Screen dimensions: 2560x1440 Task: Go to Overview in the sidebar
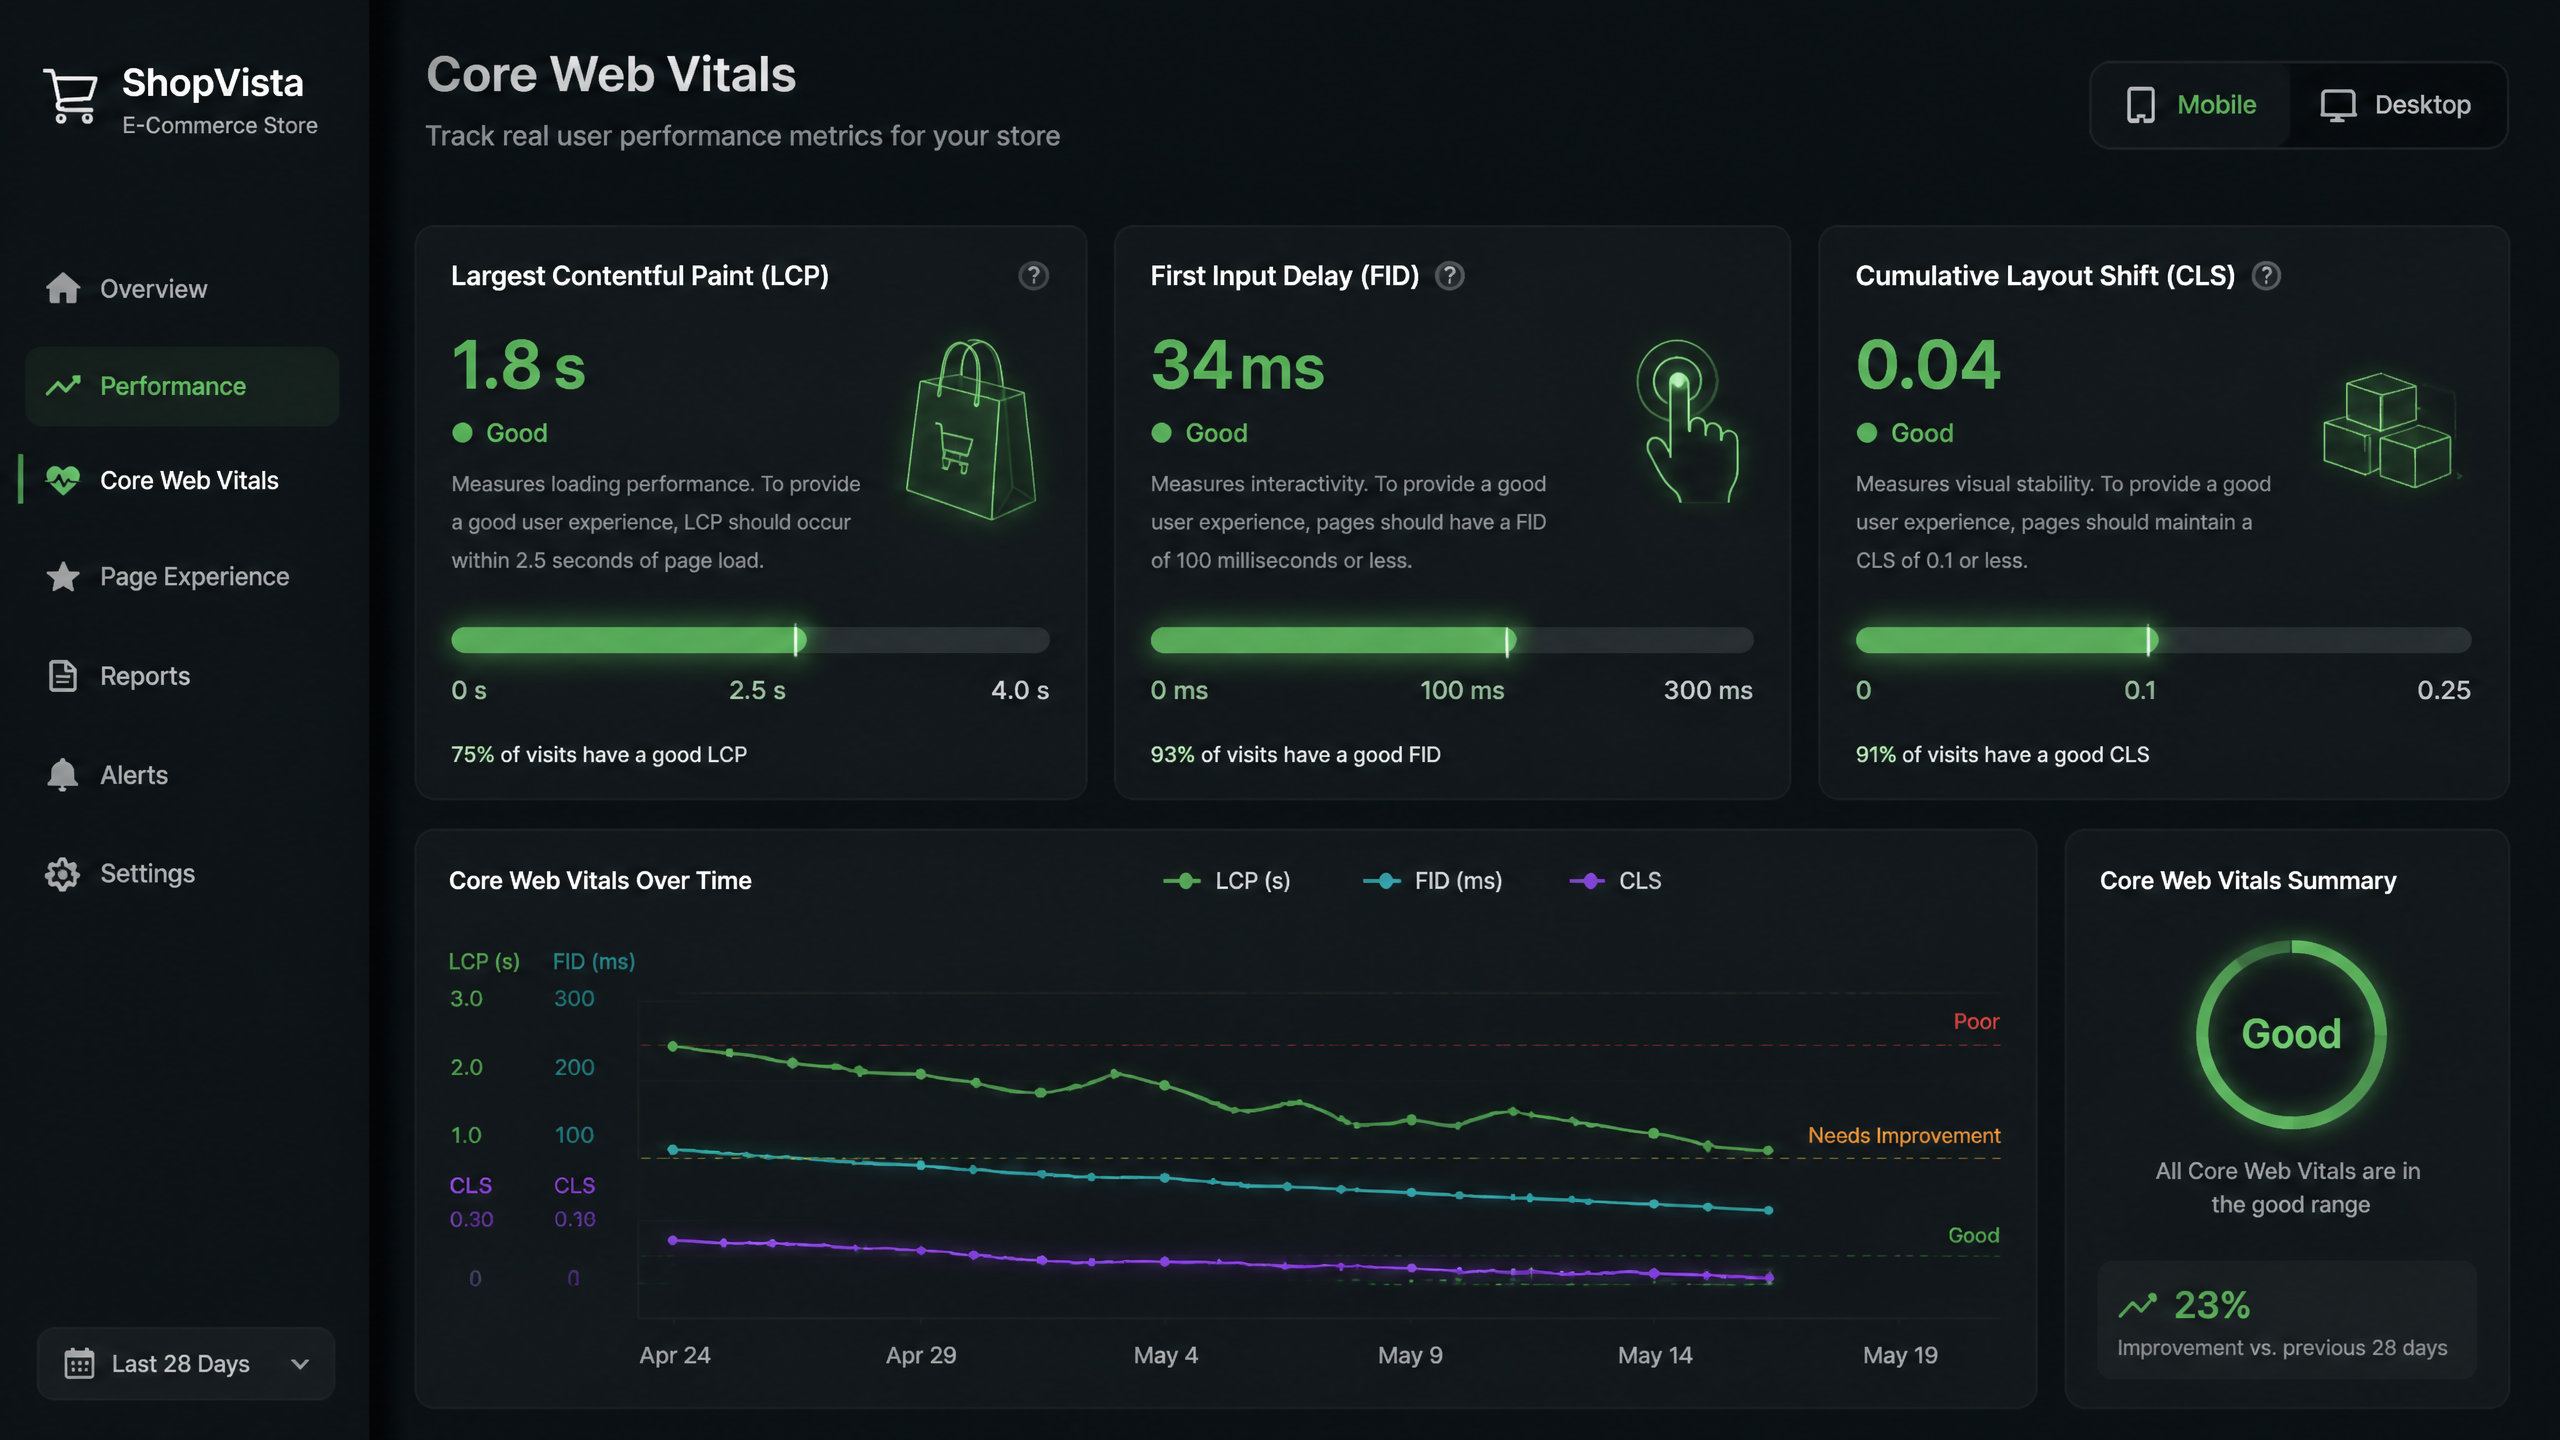click(x=182, y=289)
